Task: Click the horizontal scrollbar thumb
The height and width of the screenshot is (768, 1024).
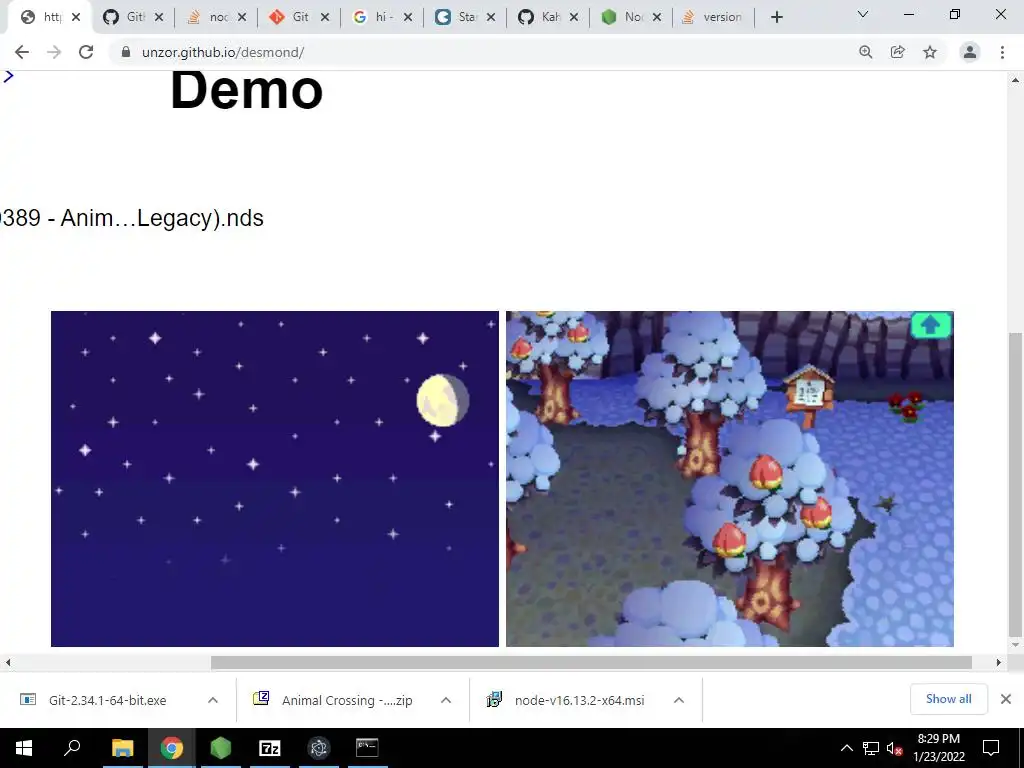Action: pyautogui.click(x=591, y=662)
